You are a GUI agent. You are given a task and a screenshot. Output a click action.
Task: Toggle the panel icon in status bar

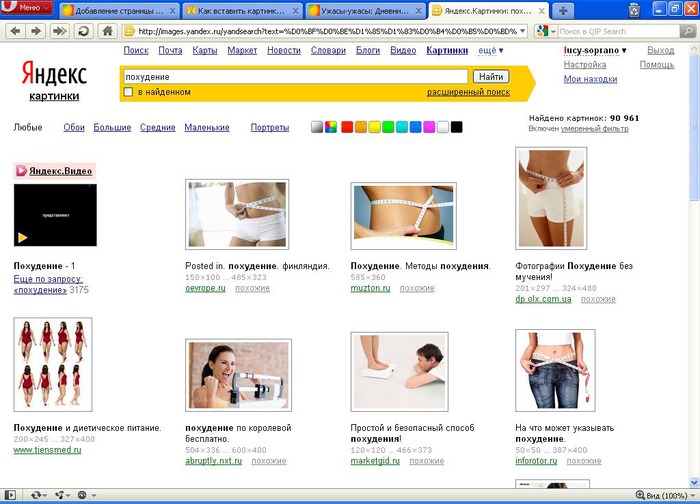(12, 495)
